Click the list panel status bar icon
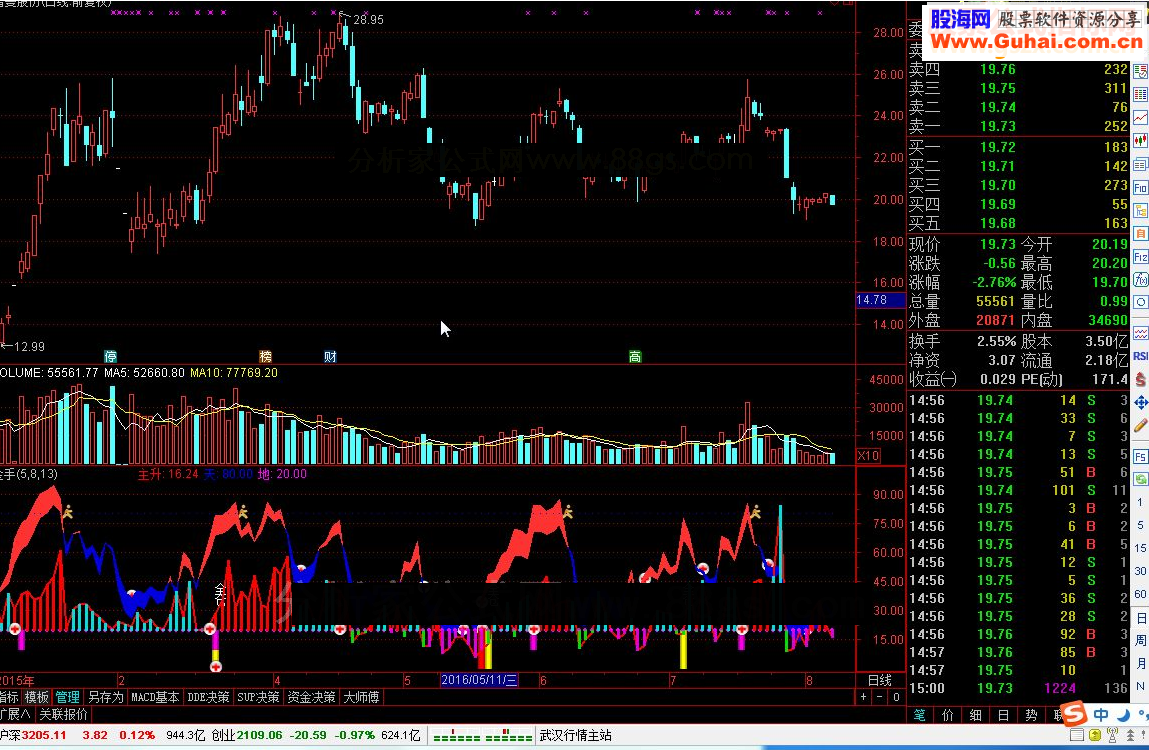Image resolution: width=1149 pixels, height=750 pixels. (1076, 735)
